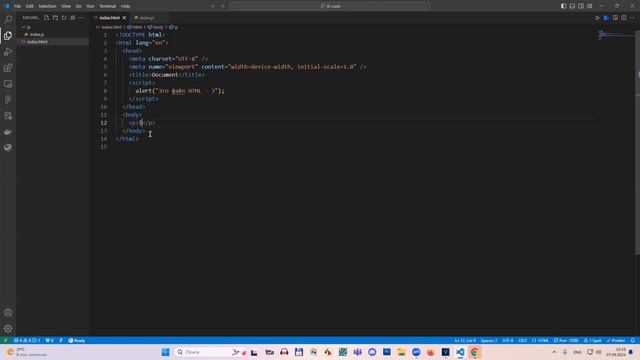Change file encoding UTF-8
Image resolution: width=640 pixels, height=360 pixels.
(507, 340)
